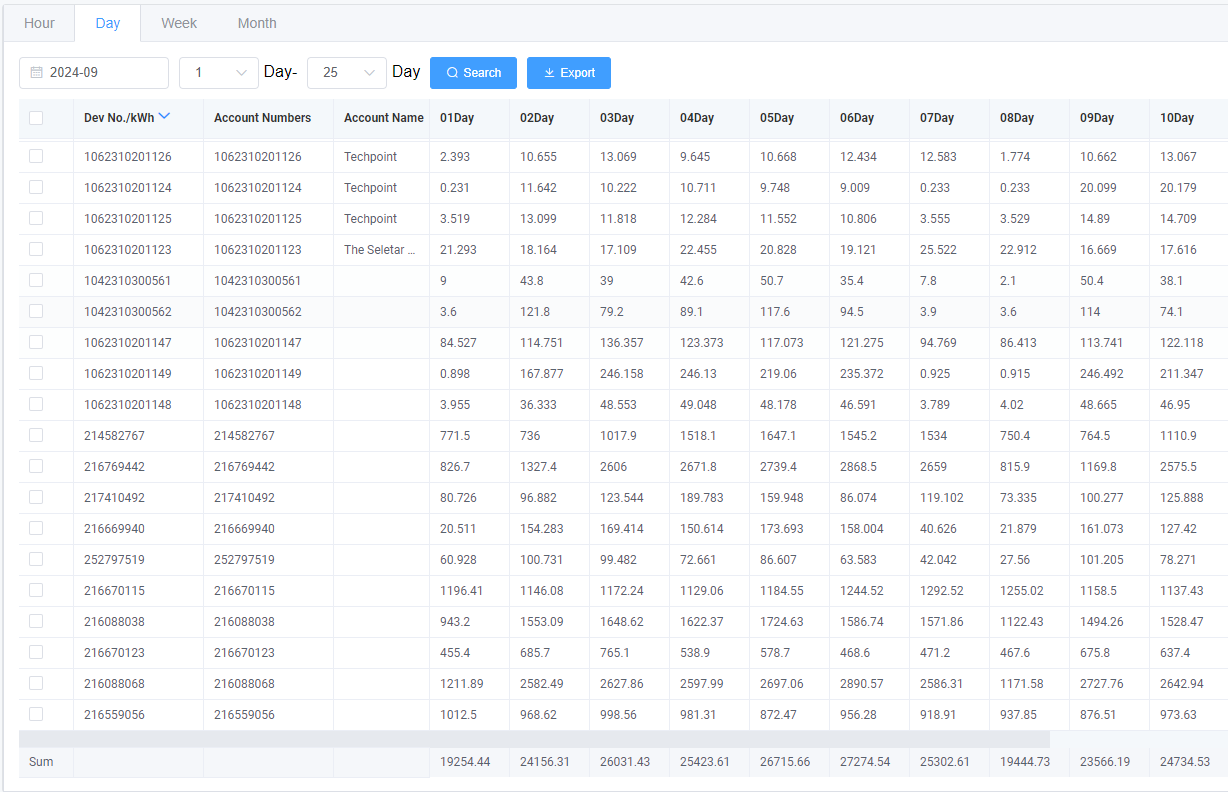The width and height of the screenshot is (1228, 792).
Task: Click the Export button
Action: click(x=569, y=73)
